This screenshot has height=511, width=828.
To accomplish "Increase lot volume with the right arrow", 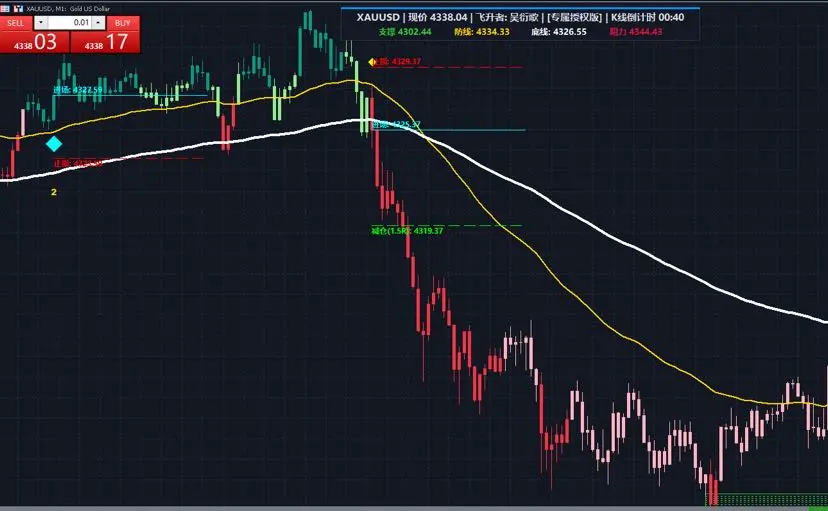I will coord(98,23).
